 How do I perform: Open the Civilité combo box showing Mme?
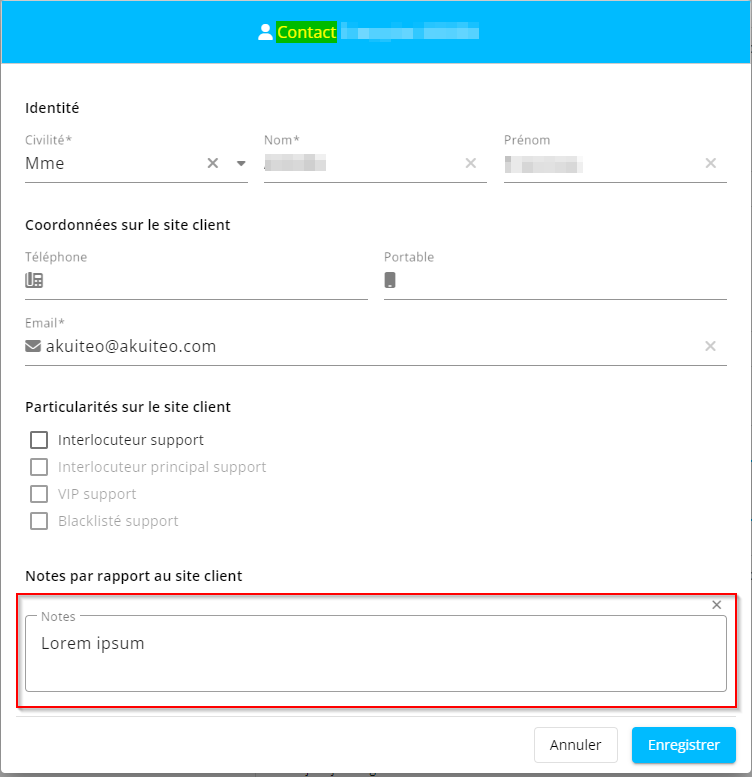pos(110,164)
